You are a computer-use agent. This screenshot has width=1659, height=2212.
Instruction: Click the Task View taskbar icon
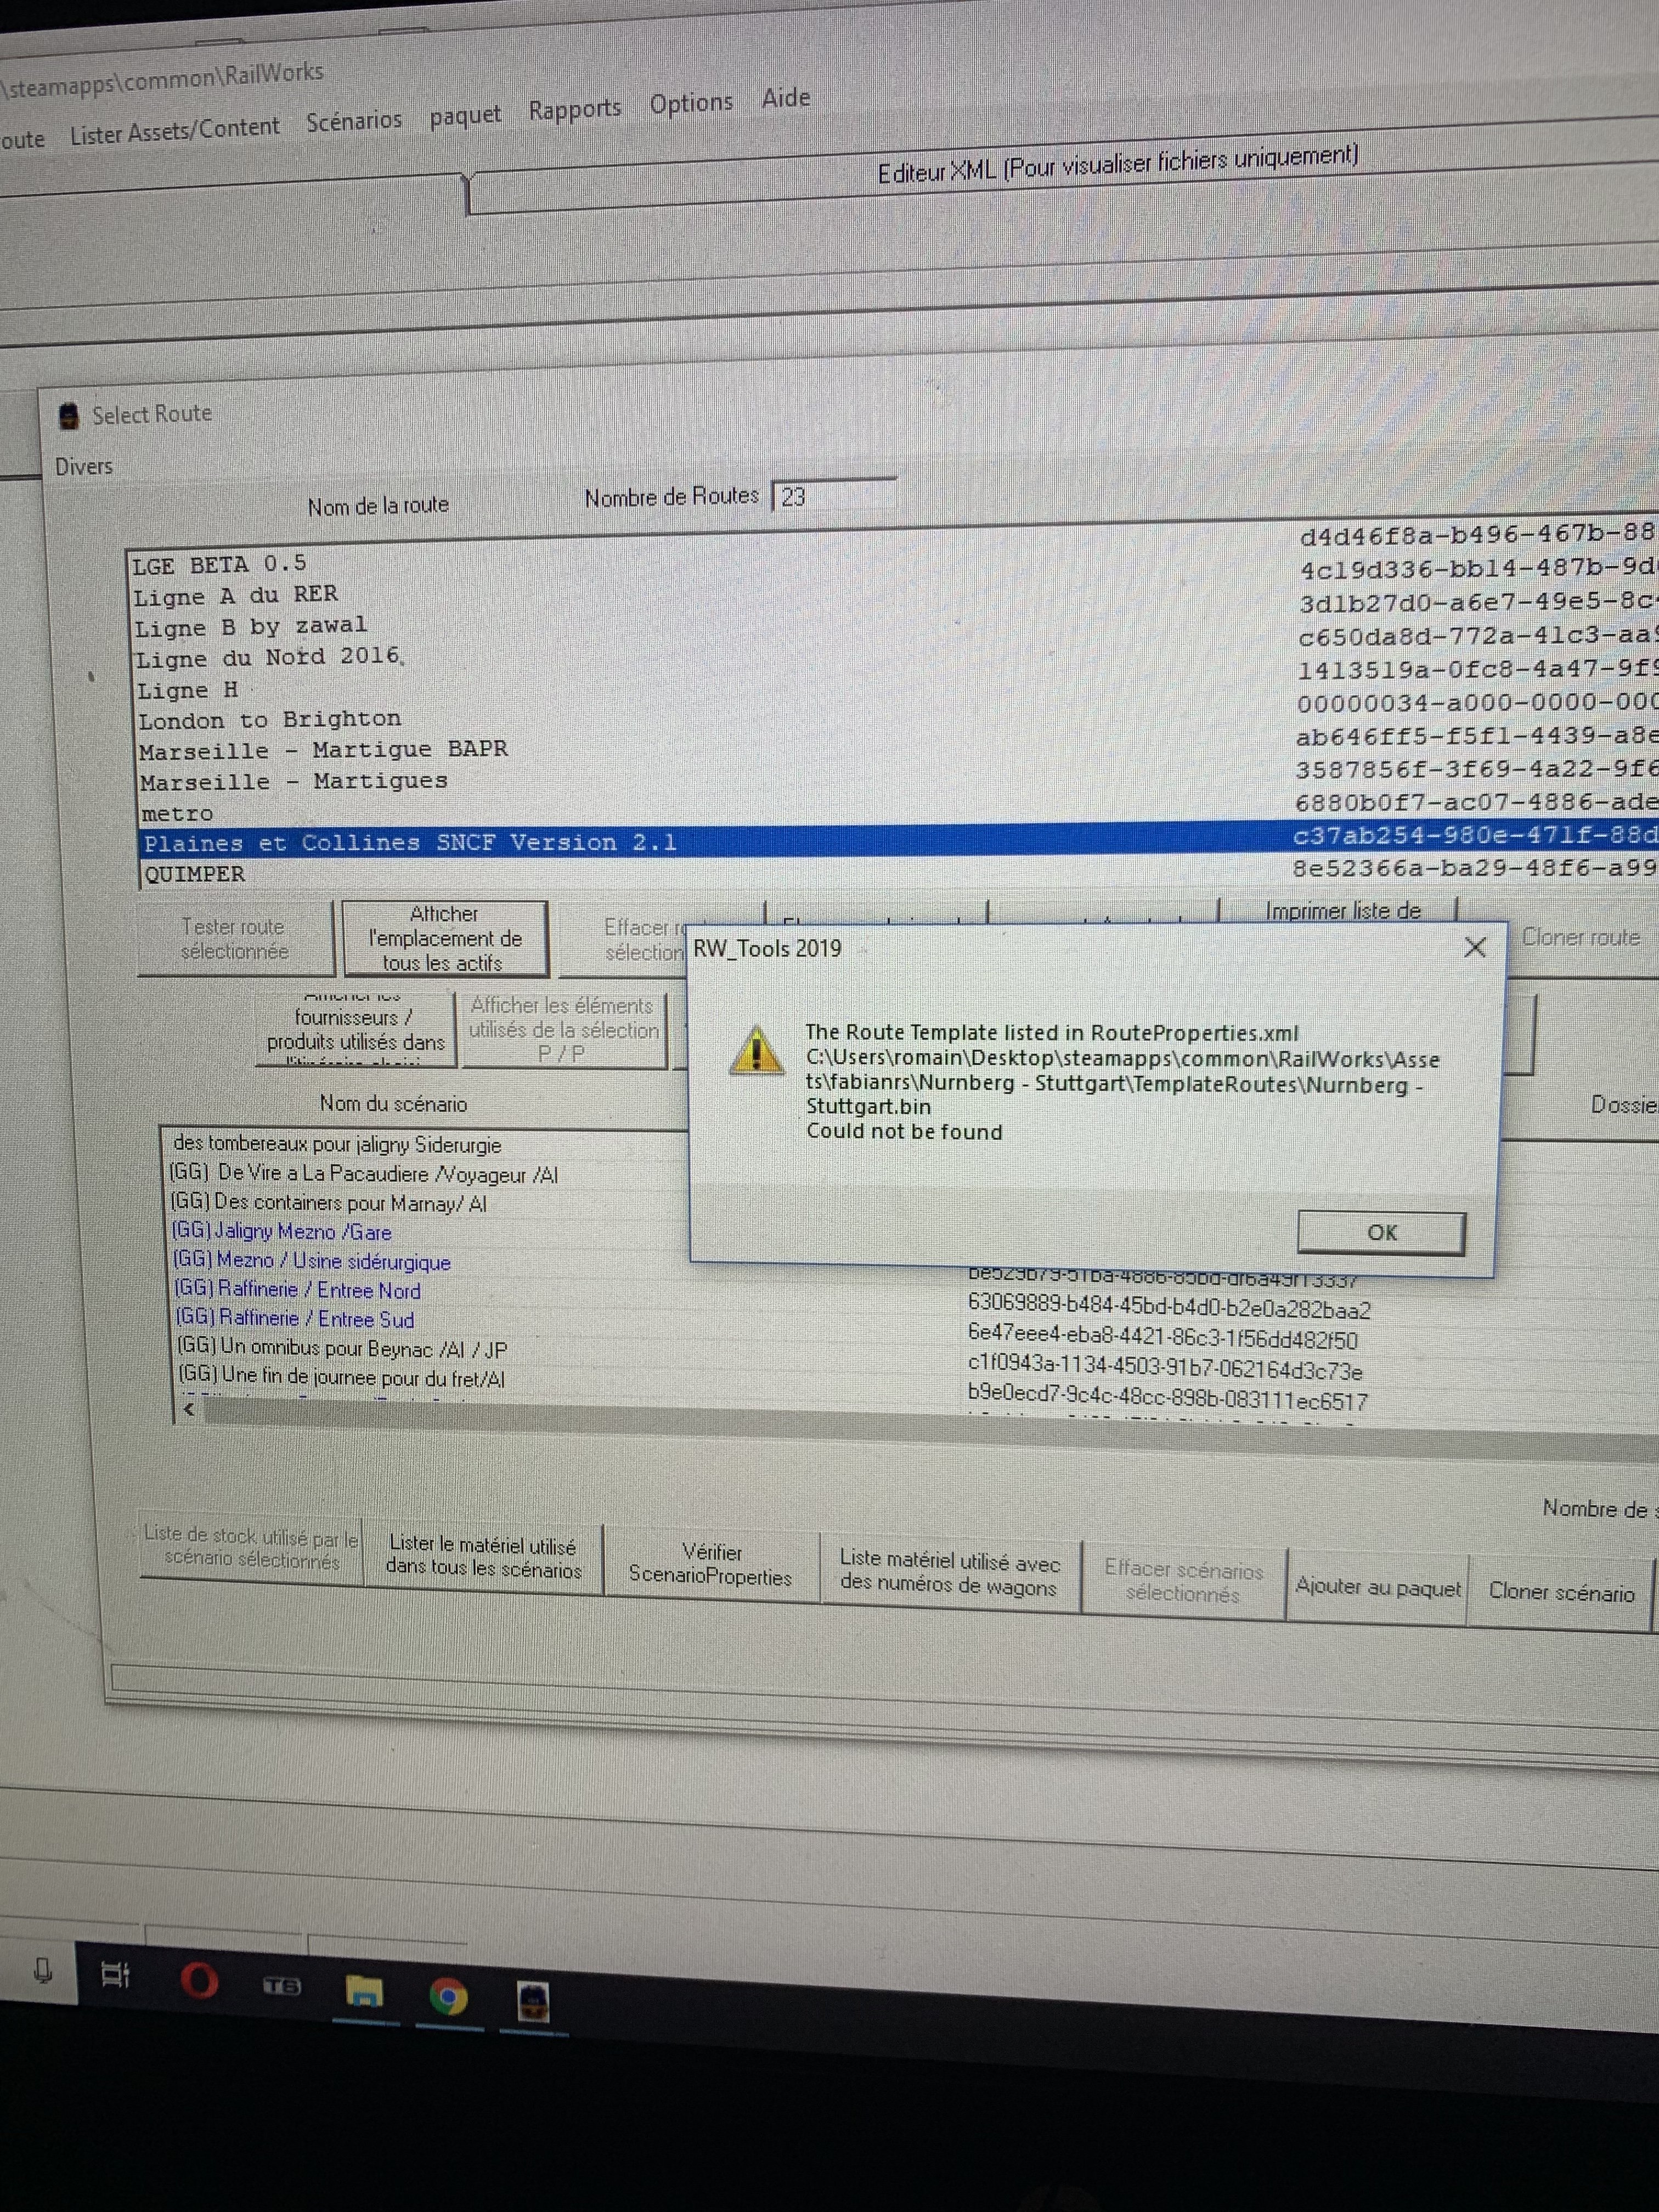[115, 1975]
